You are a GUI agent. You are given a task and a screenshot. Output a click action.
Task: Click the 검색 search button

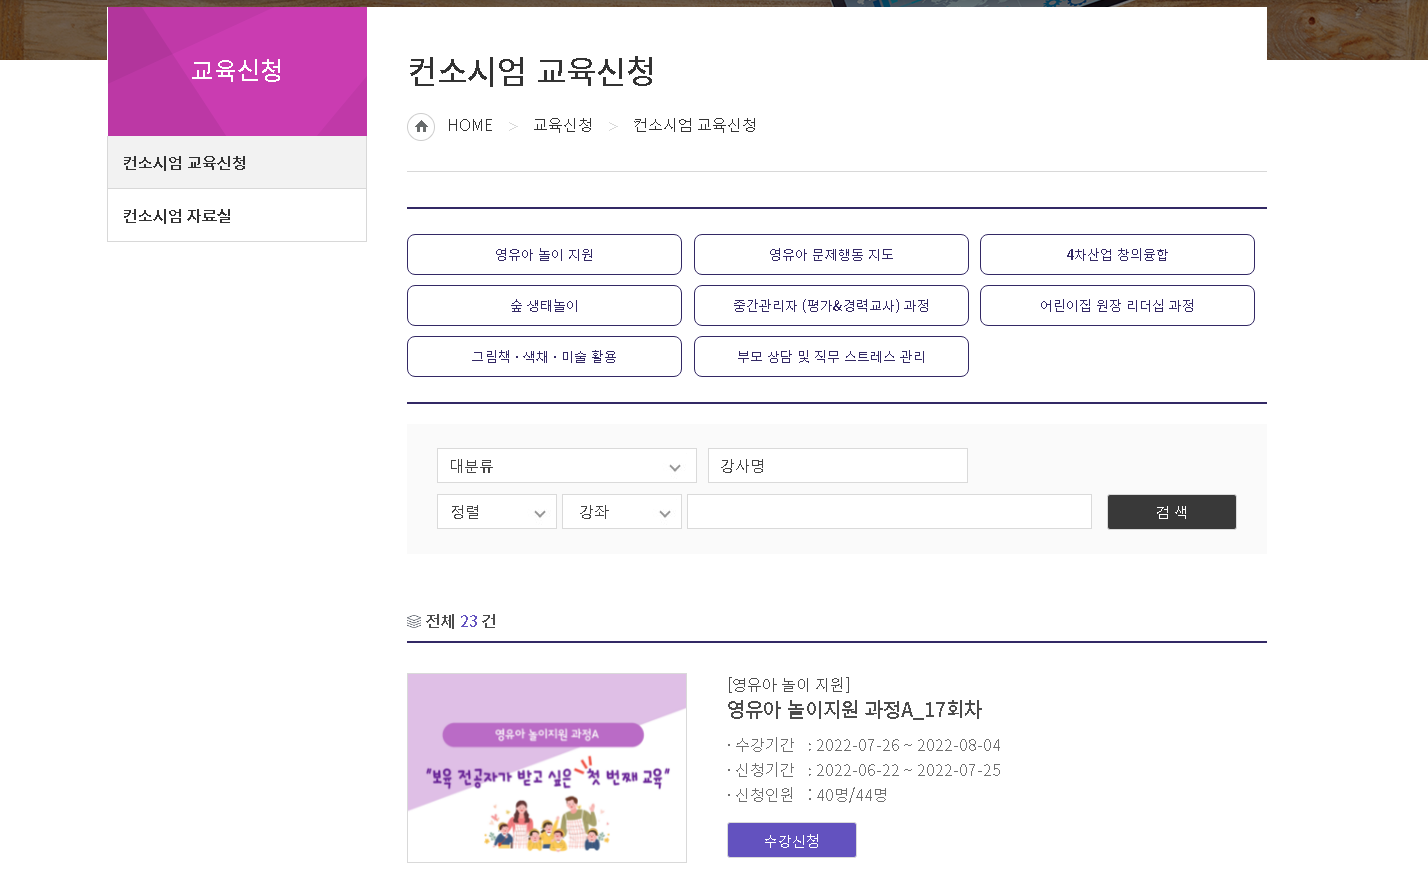click(x=1172, y=512)
